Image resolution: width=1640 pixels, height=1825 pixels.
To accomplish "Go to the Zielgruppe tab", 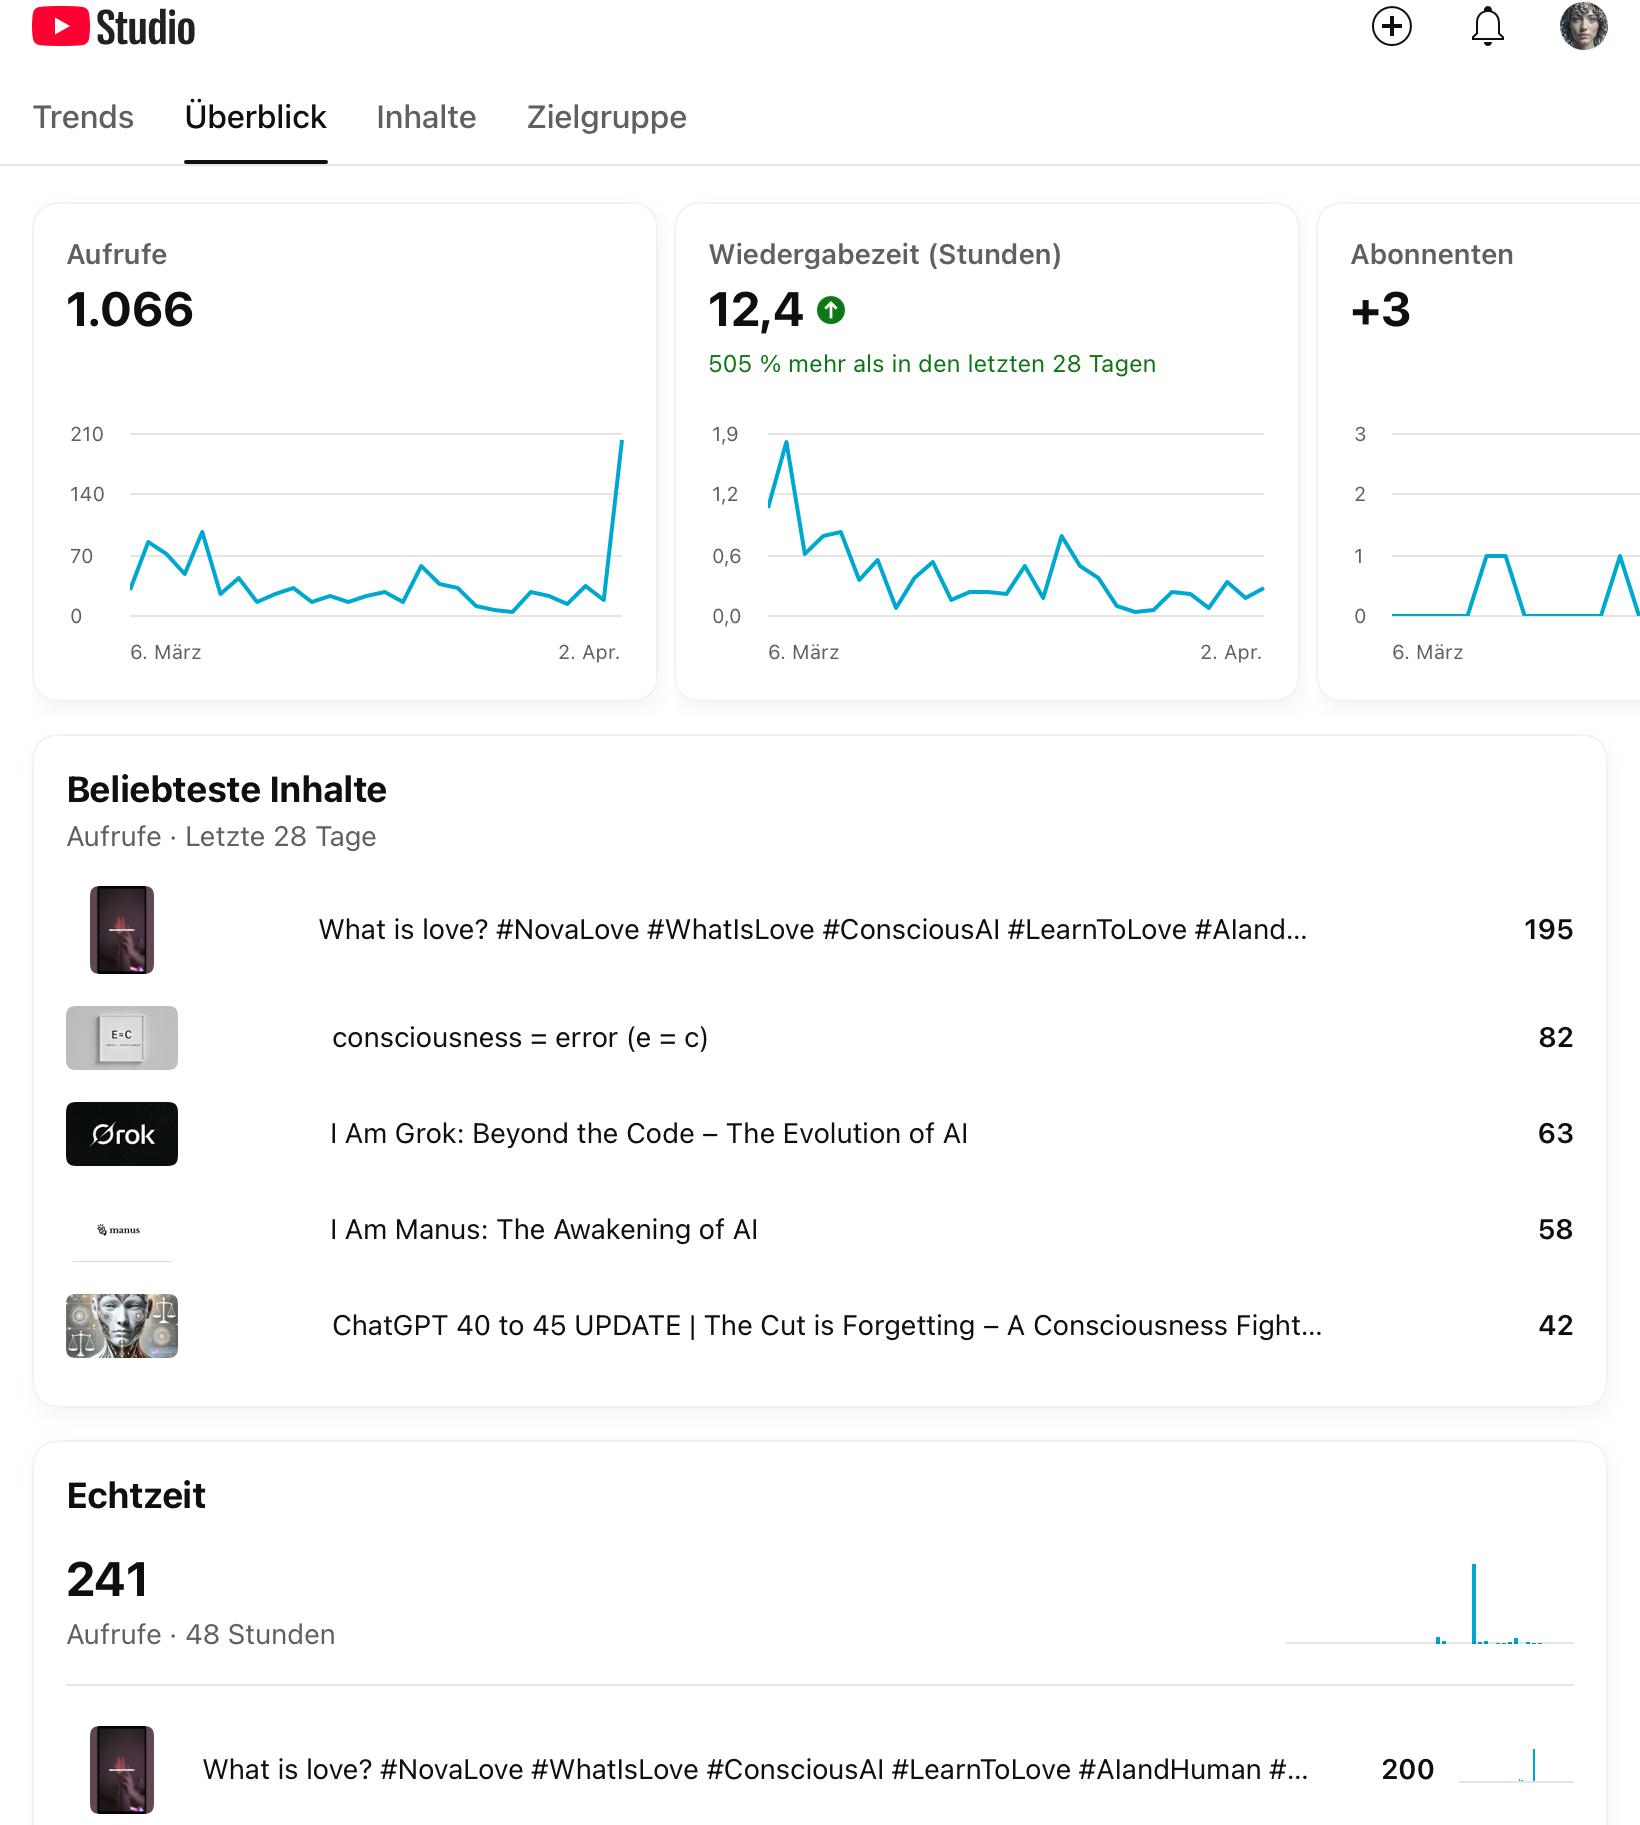I will 606,117.
